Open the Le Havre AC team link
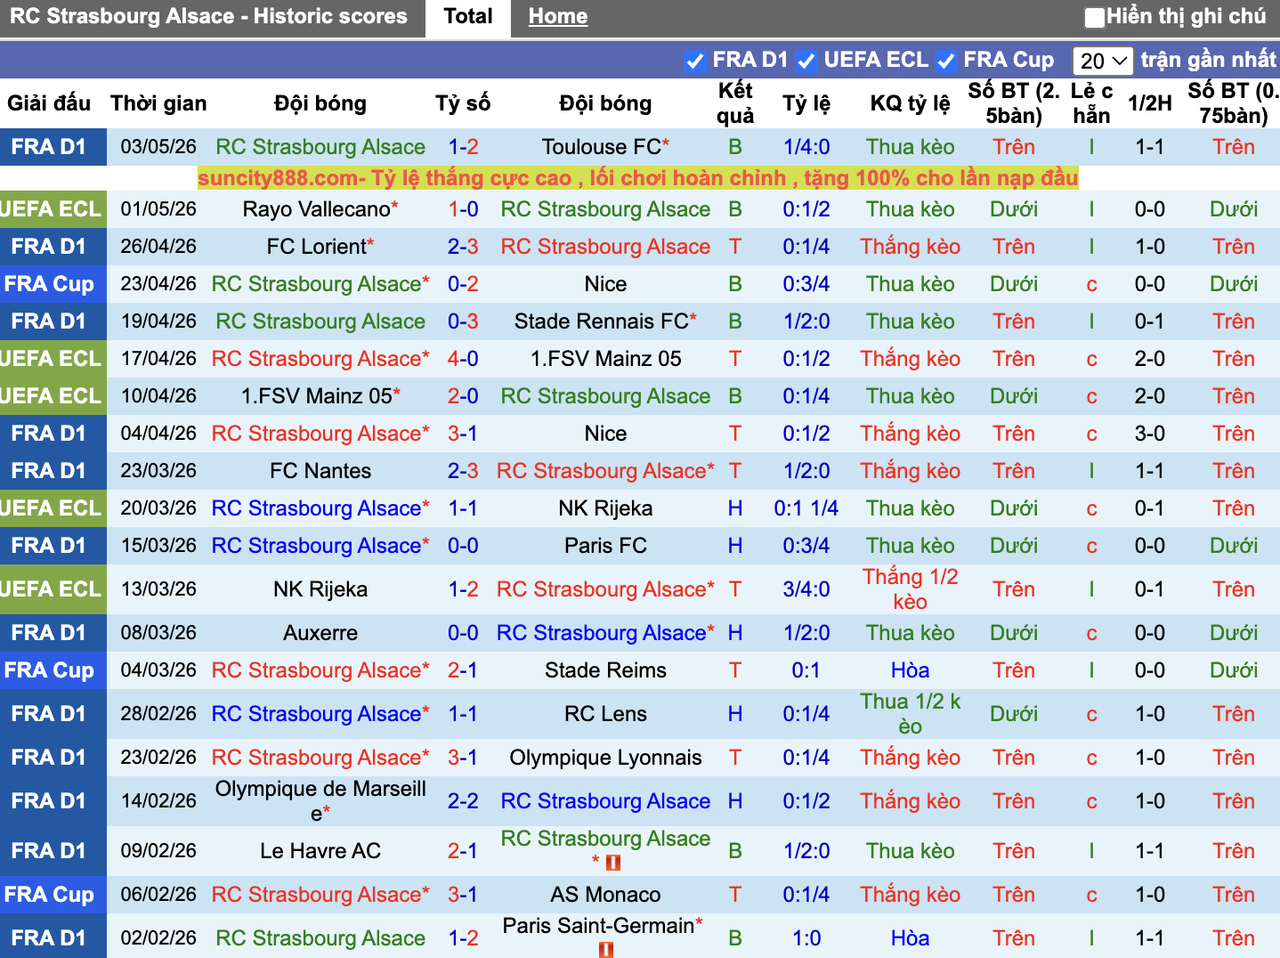Viewport: 1280px width, 958px height. coord(320,850)
